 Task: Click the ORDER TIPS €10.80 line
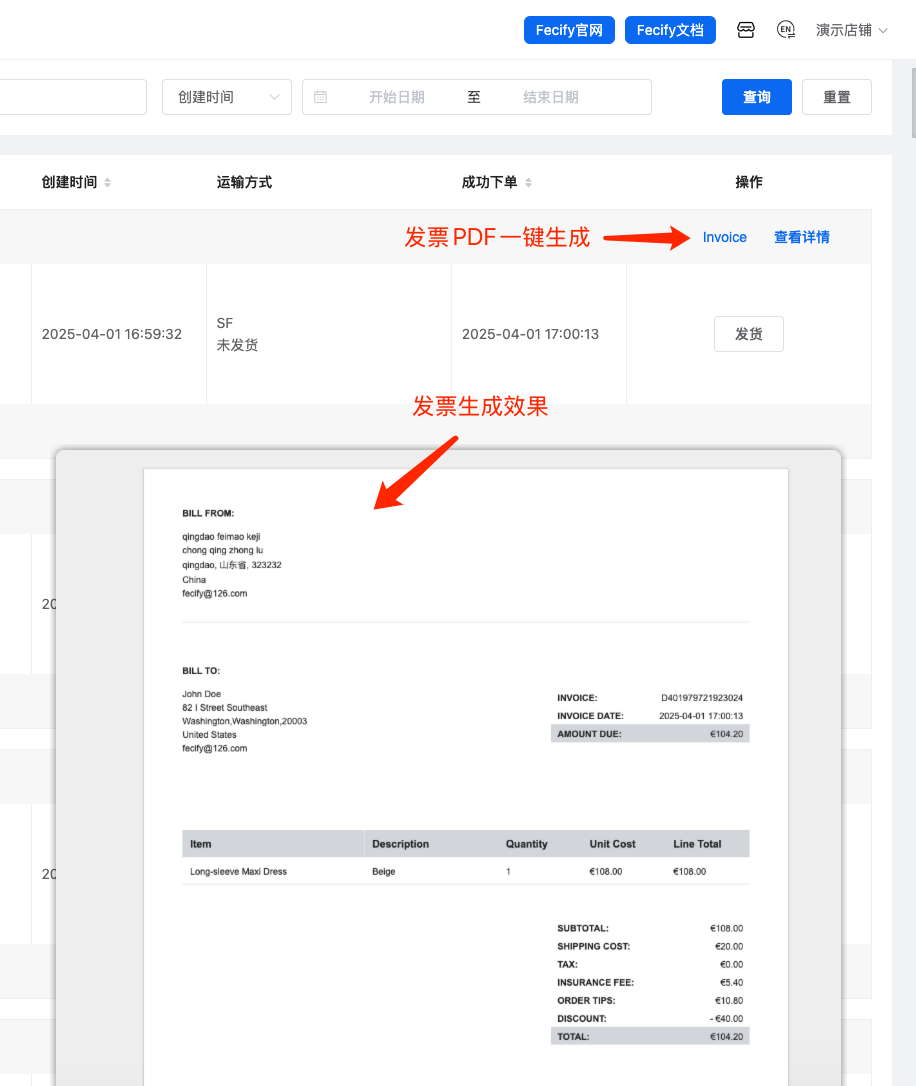pyautogui.click(x=650, y=1000)
